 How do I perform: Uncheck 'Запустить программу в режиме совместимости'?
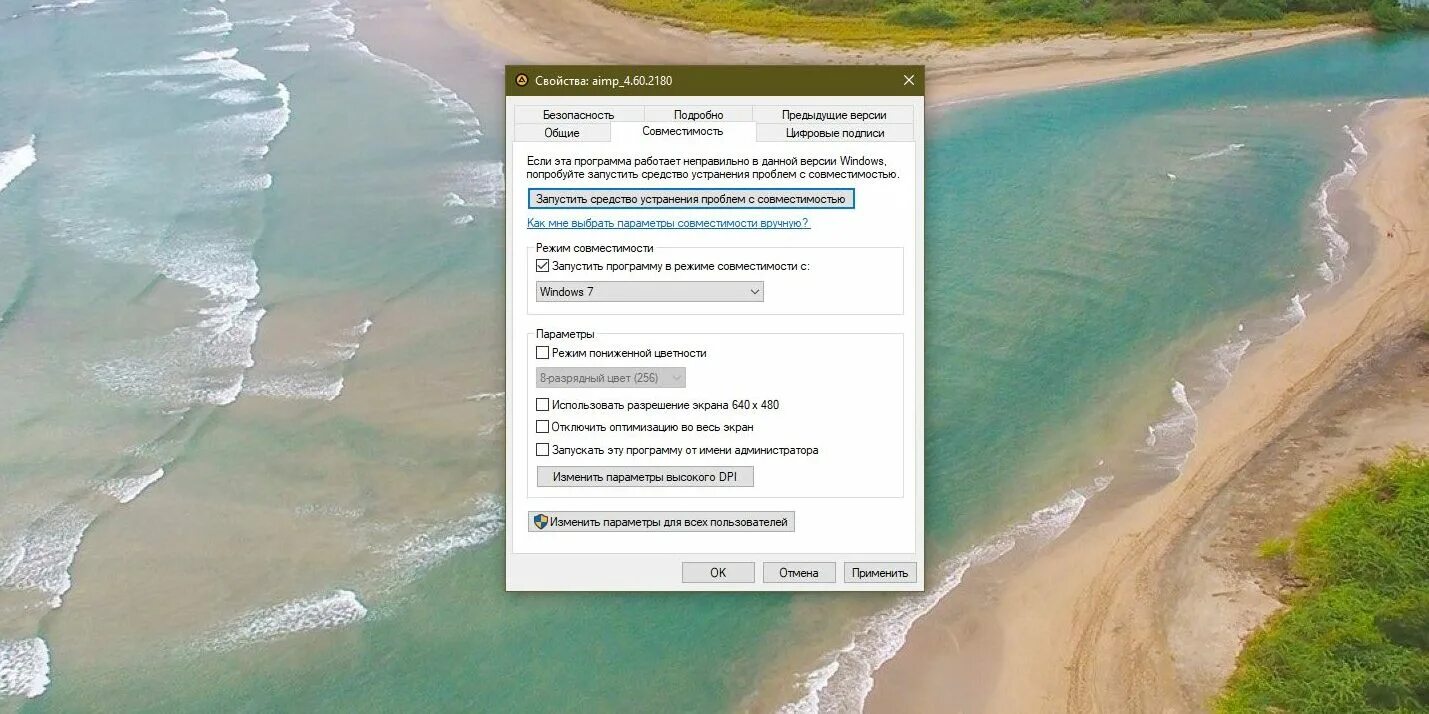542,265
